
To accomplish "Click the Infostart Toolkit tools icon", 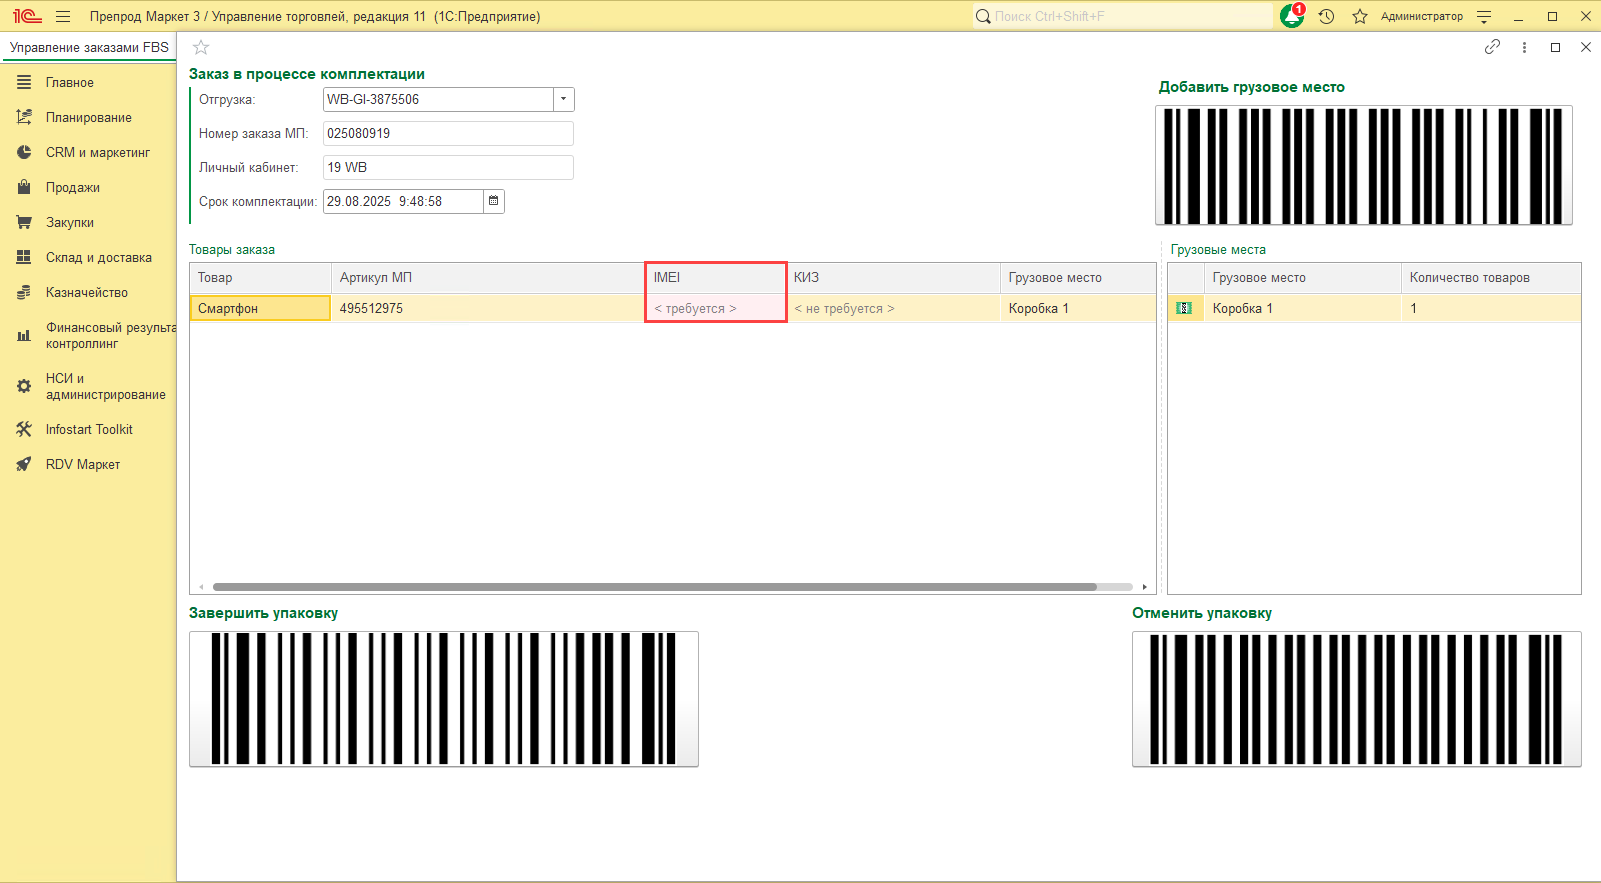I will tap(24, 429).
